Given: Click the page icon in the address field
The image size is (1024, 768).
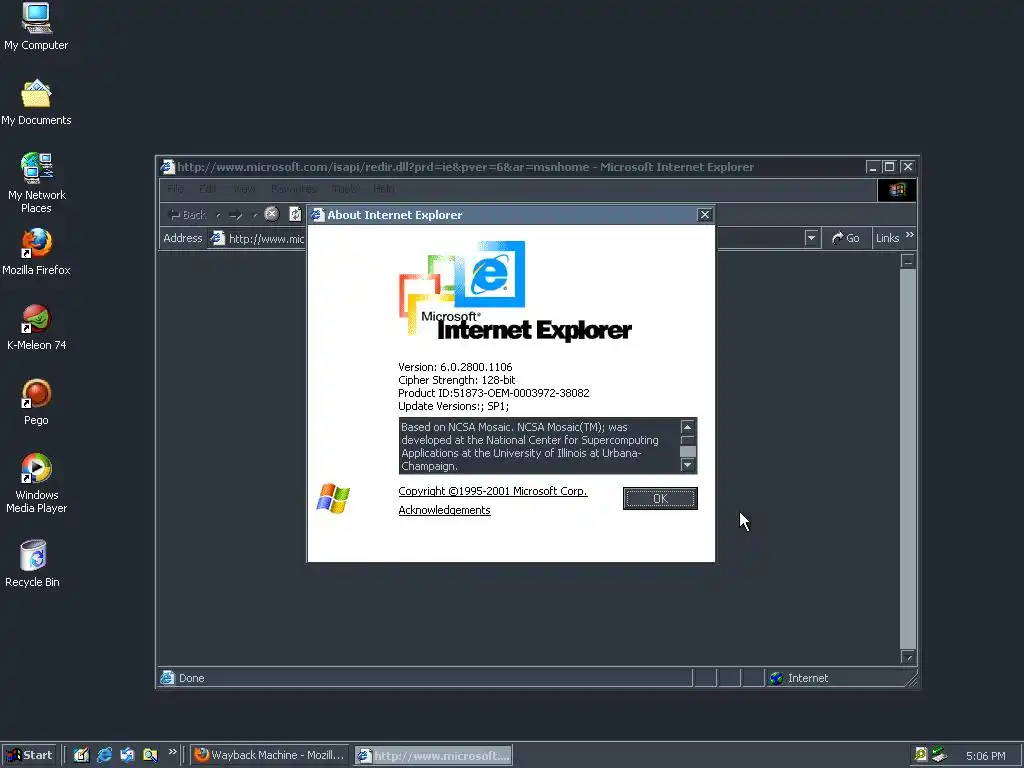Looking at the screenshot, I should [217, 238].
